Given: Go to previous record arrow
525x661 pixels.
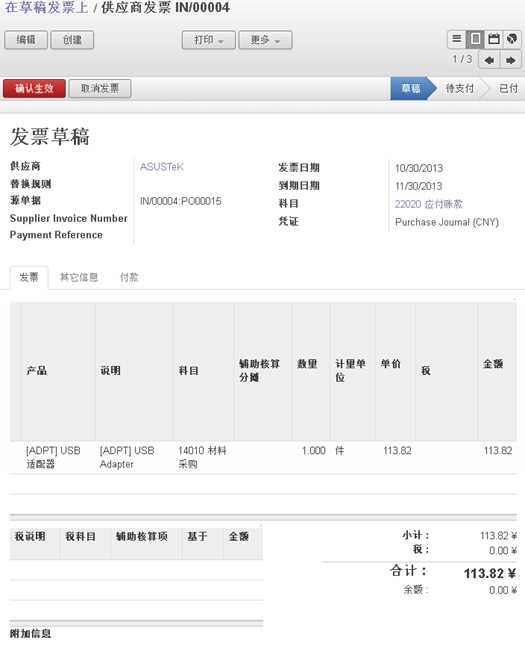Looking at the screenshot, I should pyautogui.click(x=489, y=60).
